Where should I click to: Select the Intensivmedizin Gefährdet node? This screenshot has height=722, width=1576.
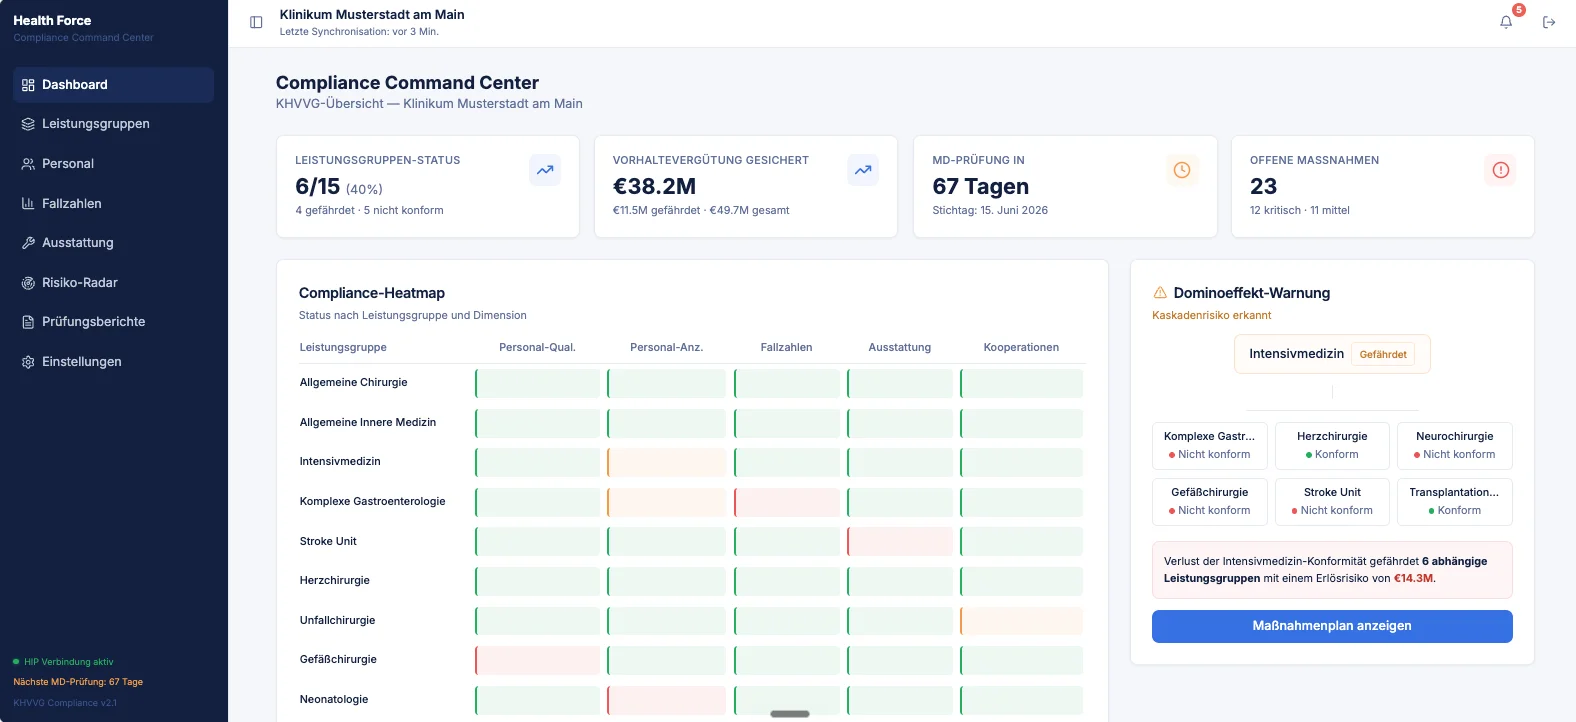(1332, 354)
